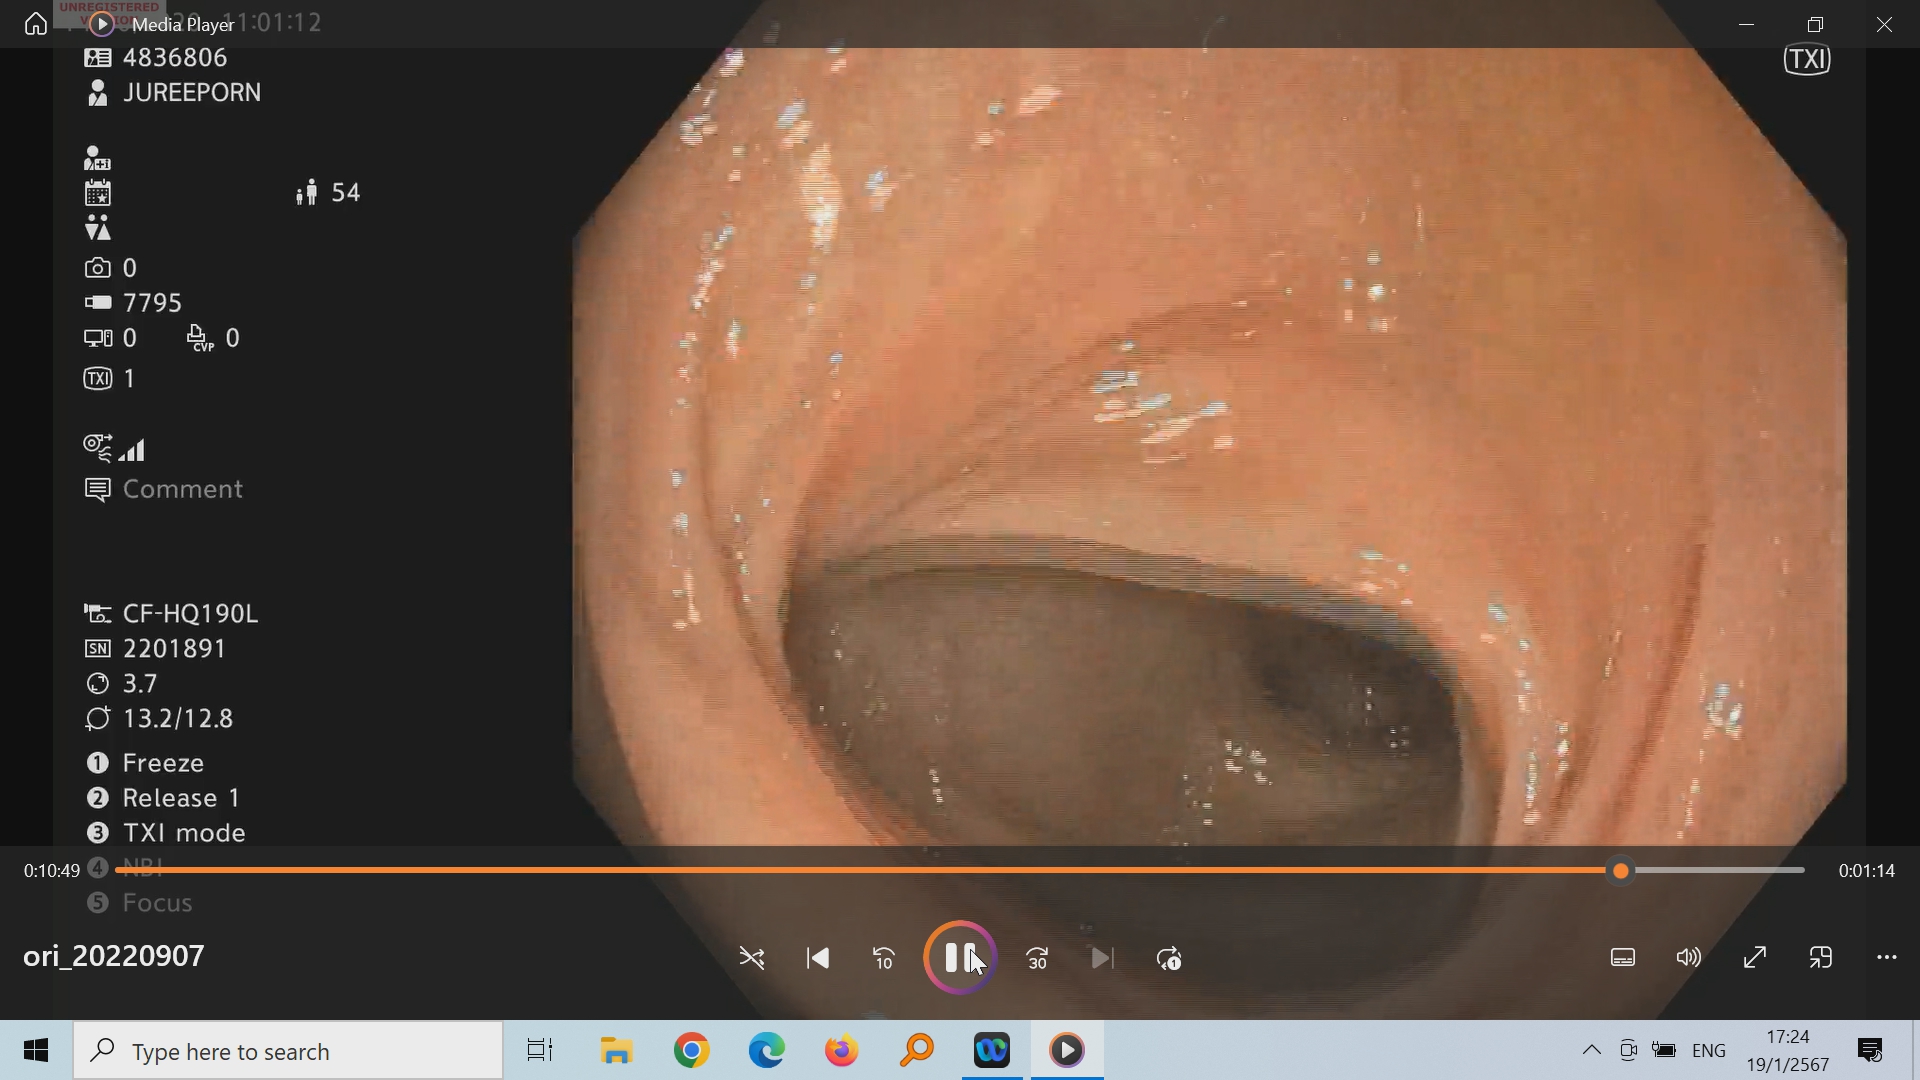Open the orange magnifier search app
This screenshot has height=1080, width=1920.
pyautogui.click(x=917, y=1050)
